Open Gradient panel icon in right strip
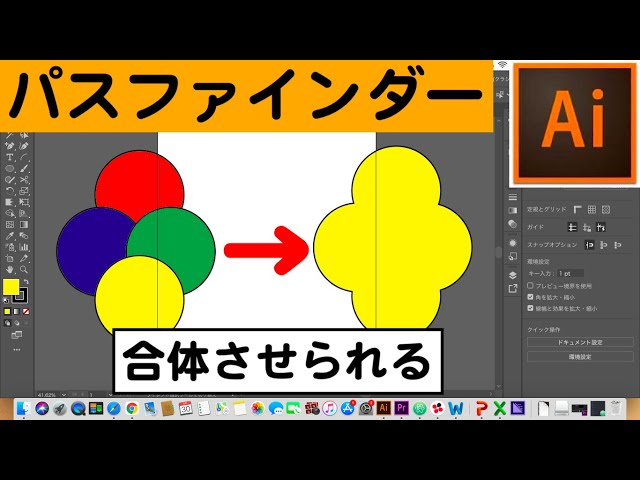640x480 pixels. point(513,211)
